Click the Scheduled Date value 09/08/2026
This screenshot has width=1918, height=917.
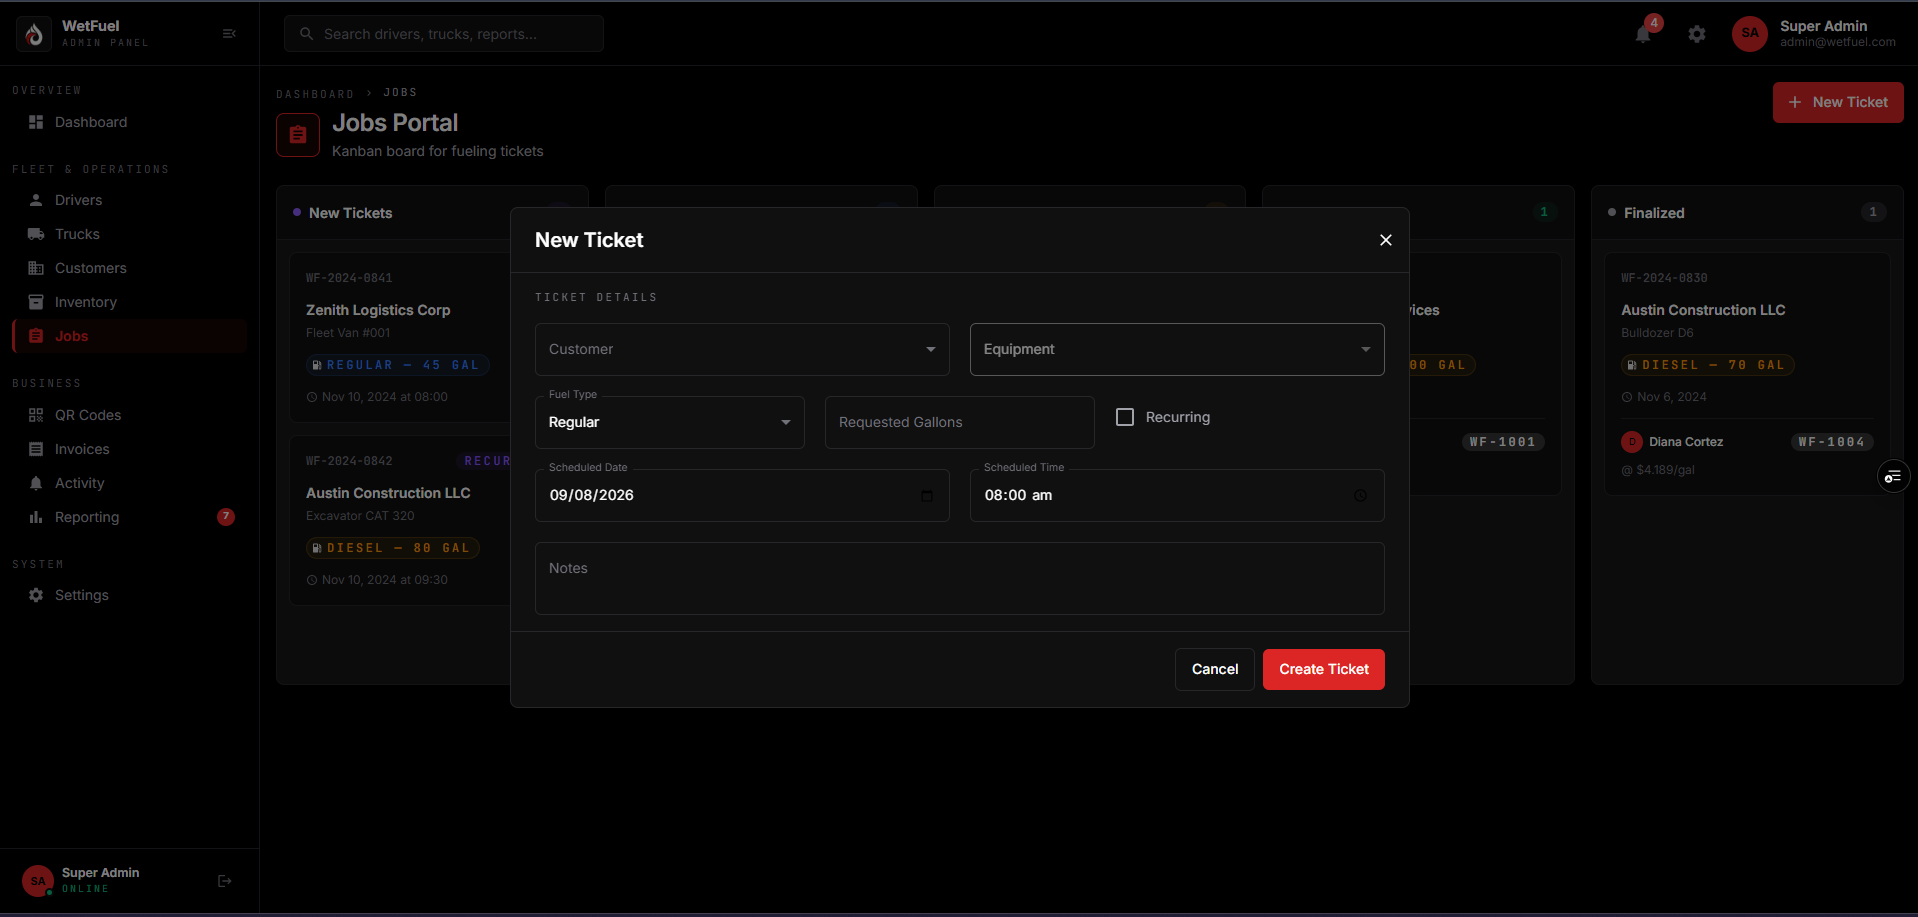(592, 496)
